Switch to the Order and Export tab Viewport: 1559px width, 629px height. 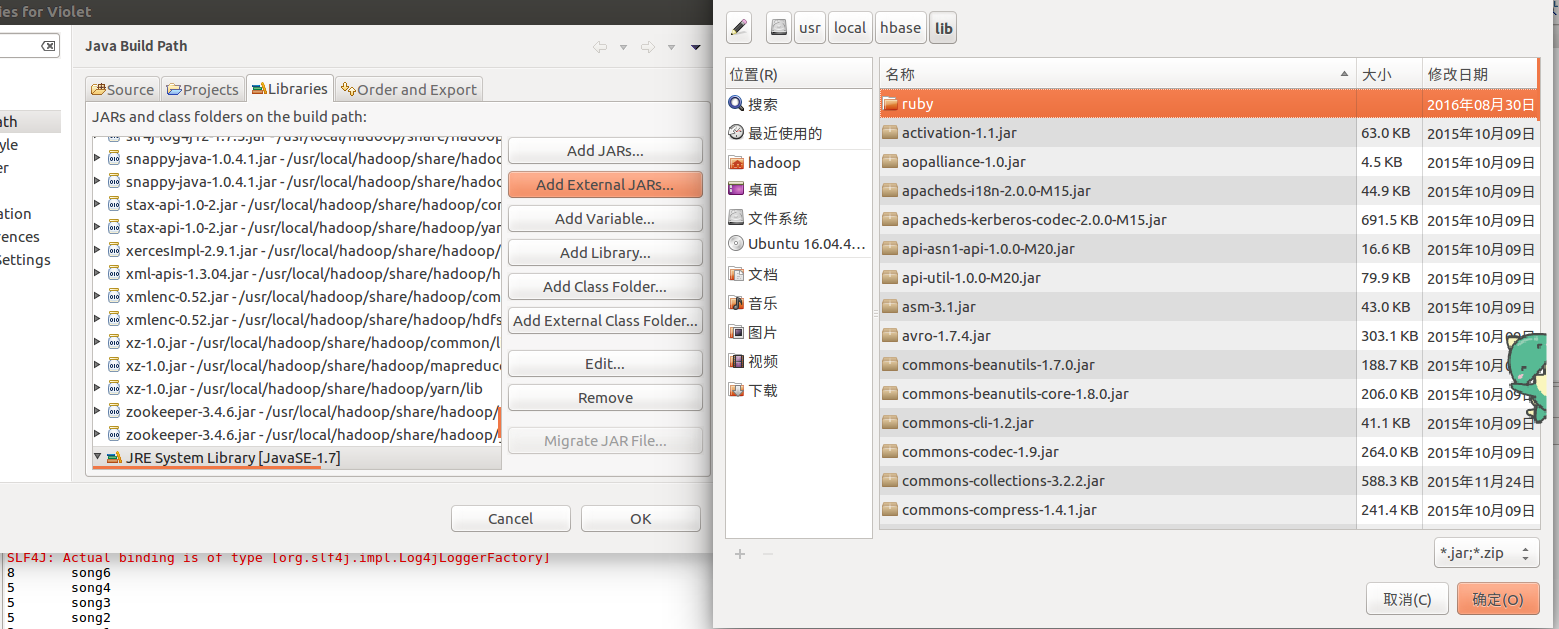(x=408, y=88)
